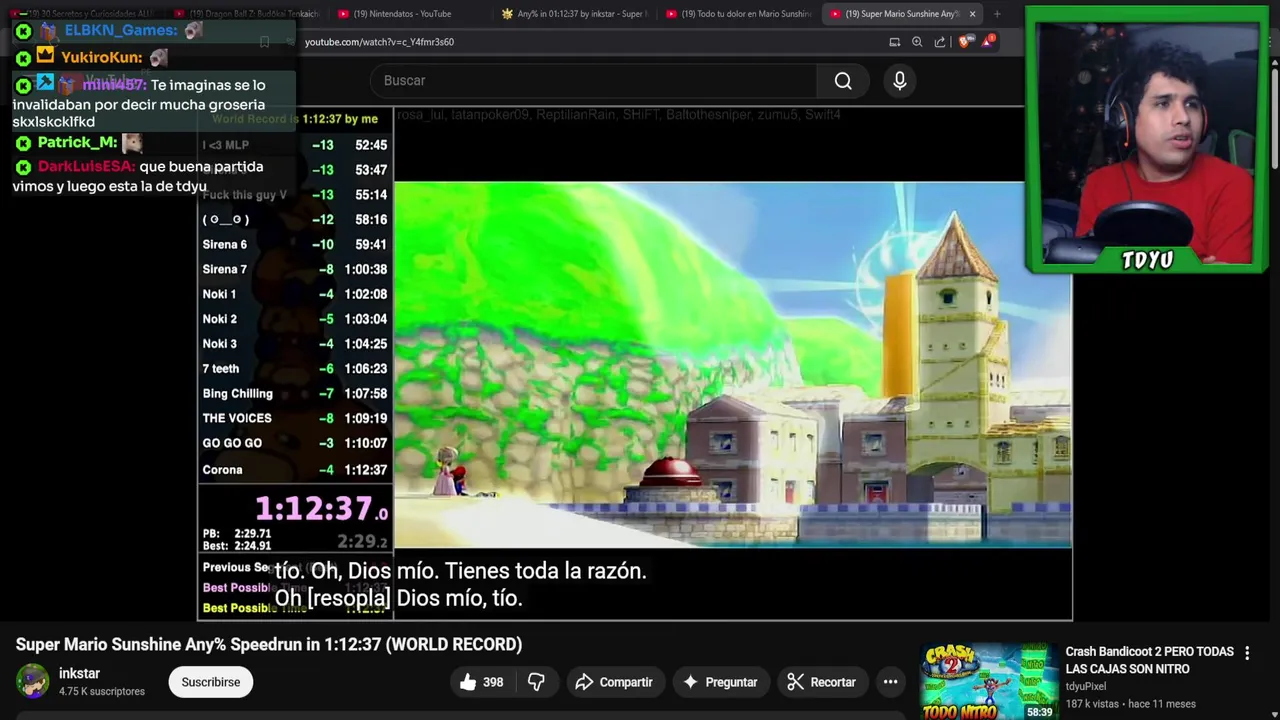Activate voice search microphone
This screenshot has height=720, width=1280.
pos(900,81)
